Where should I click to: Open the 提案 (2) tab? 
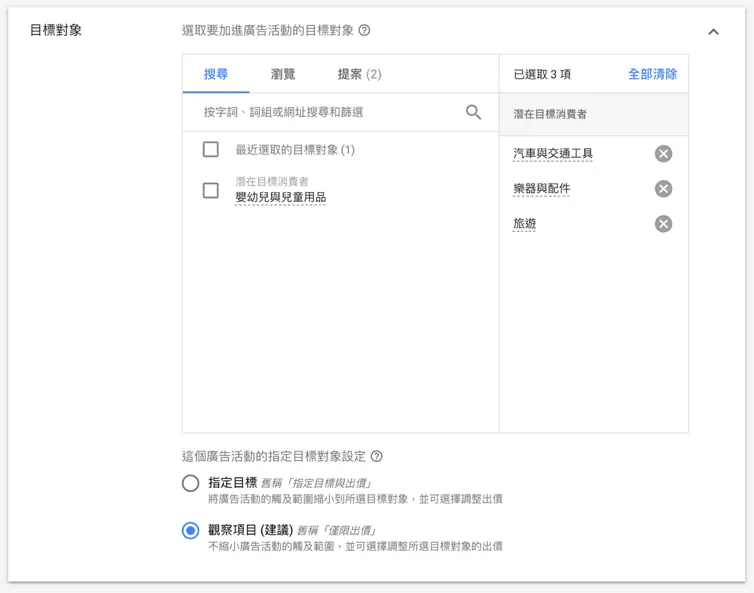point(359,74)
